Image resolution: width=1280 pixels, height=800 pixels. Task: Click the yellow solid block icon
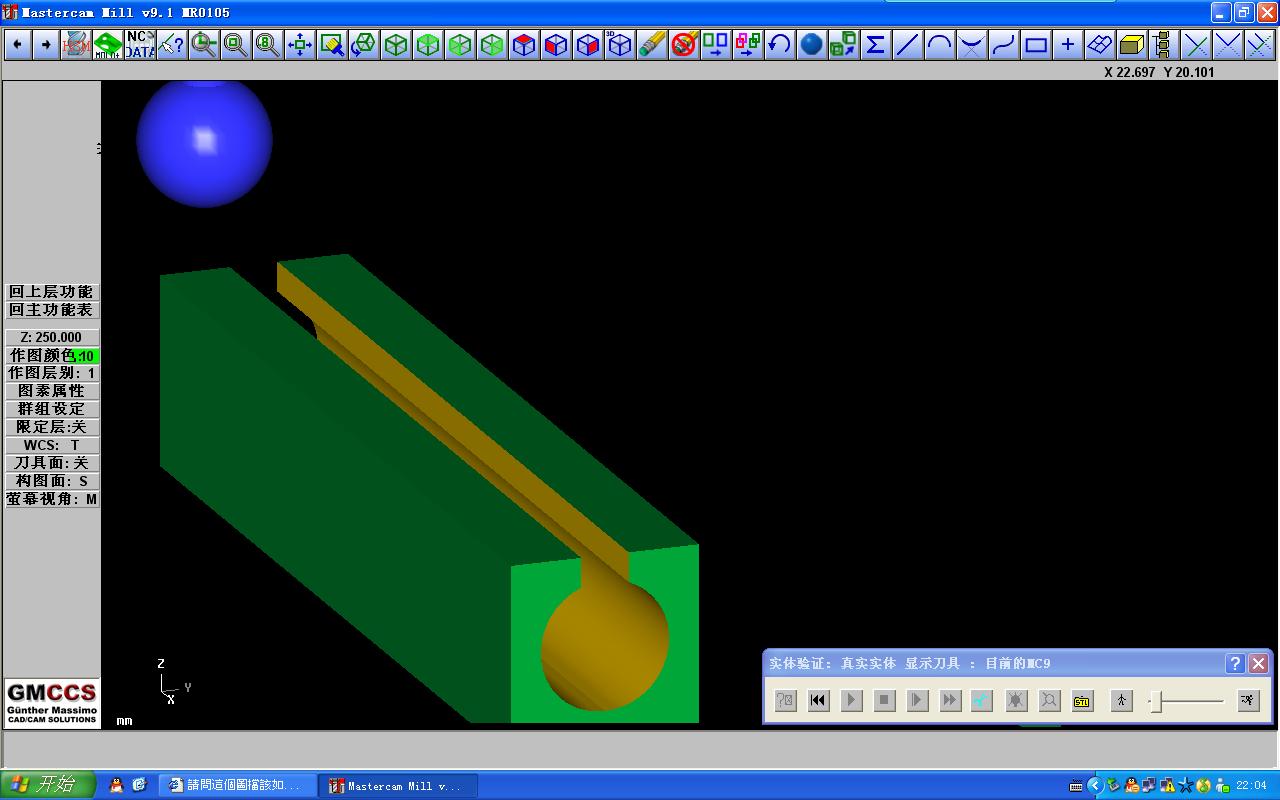pyautogui.click(x=1132, y=44)
